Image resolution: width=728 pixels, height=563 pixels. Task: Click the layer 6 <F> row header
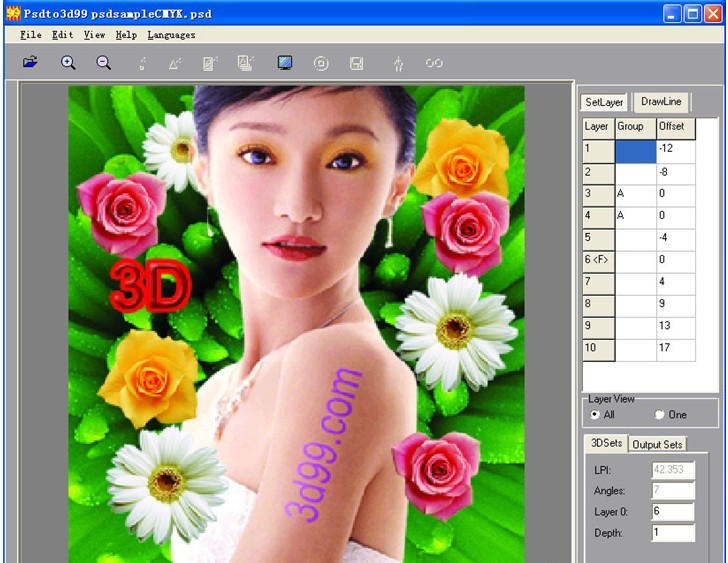pos(598,259)
